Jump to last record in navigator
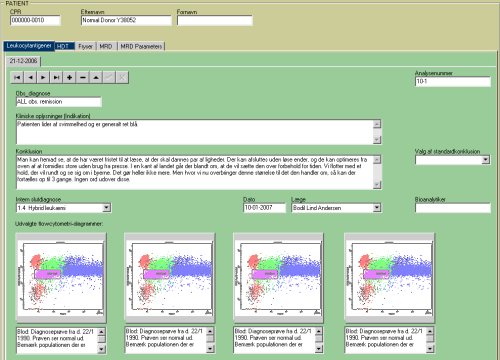This screenshot has width=500, height=360. [56, 77]
